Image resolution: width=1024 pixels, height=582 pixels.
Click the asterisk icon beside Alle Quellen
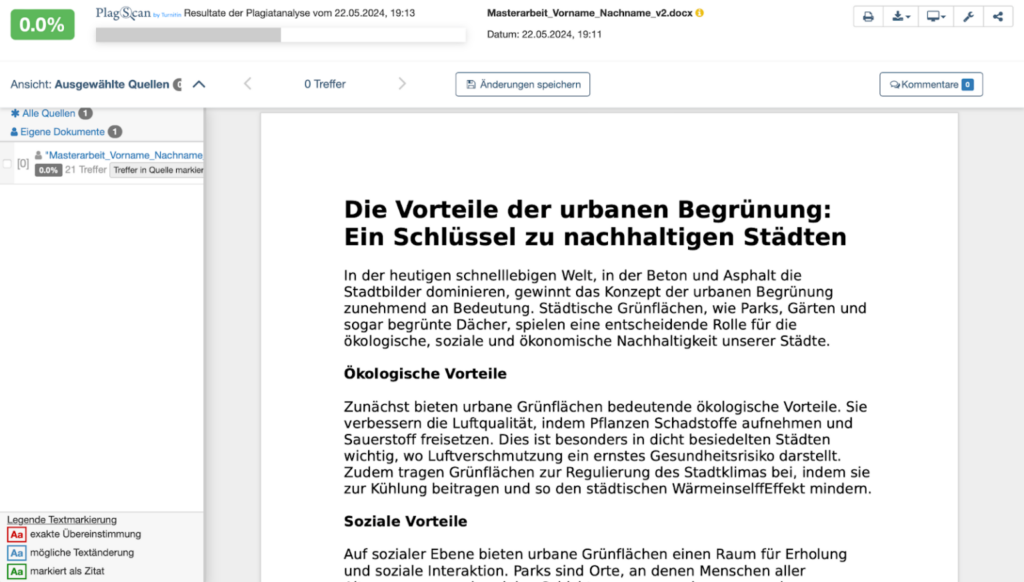tap(15, 113)
